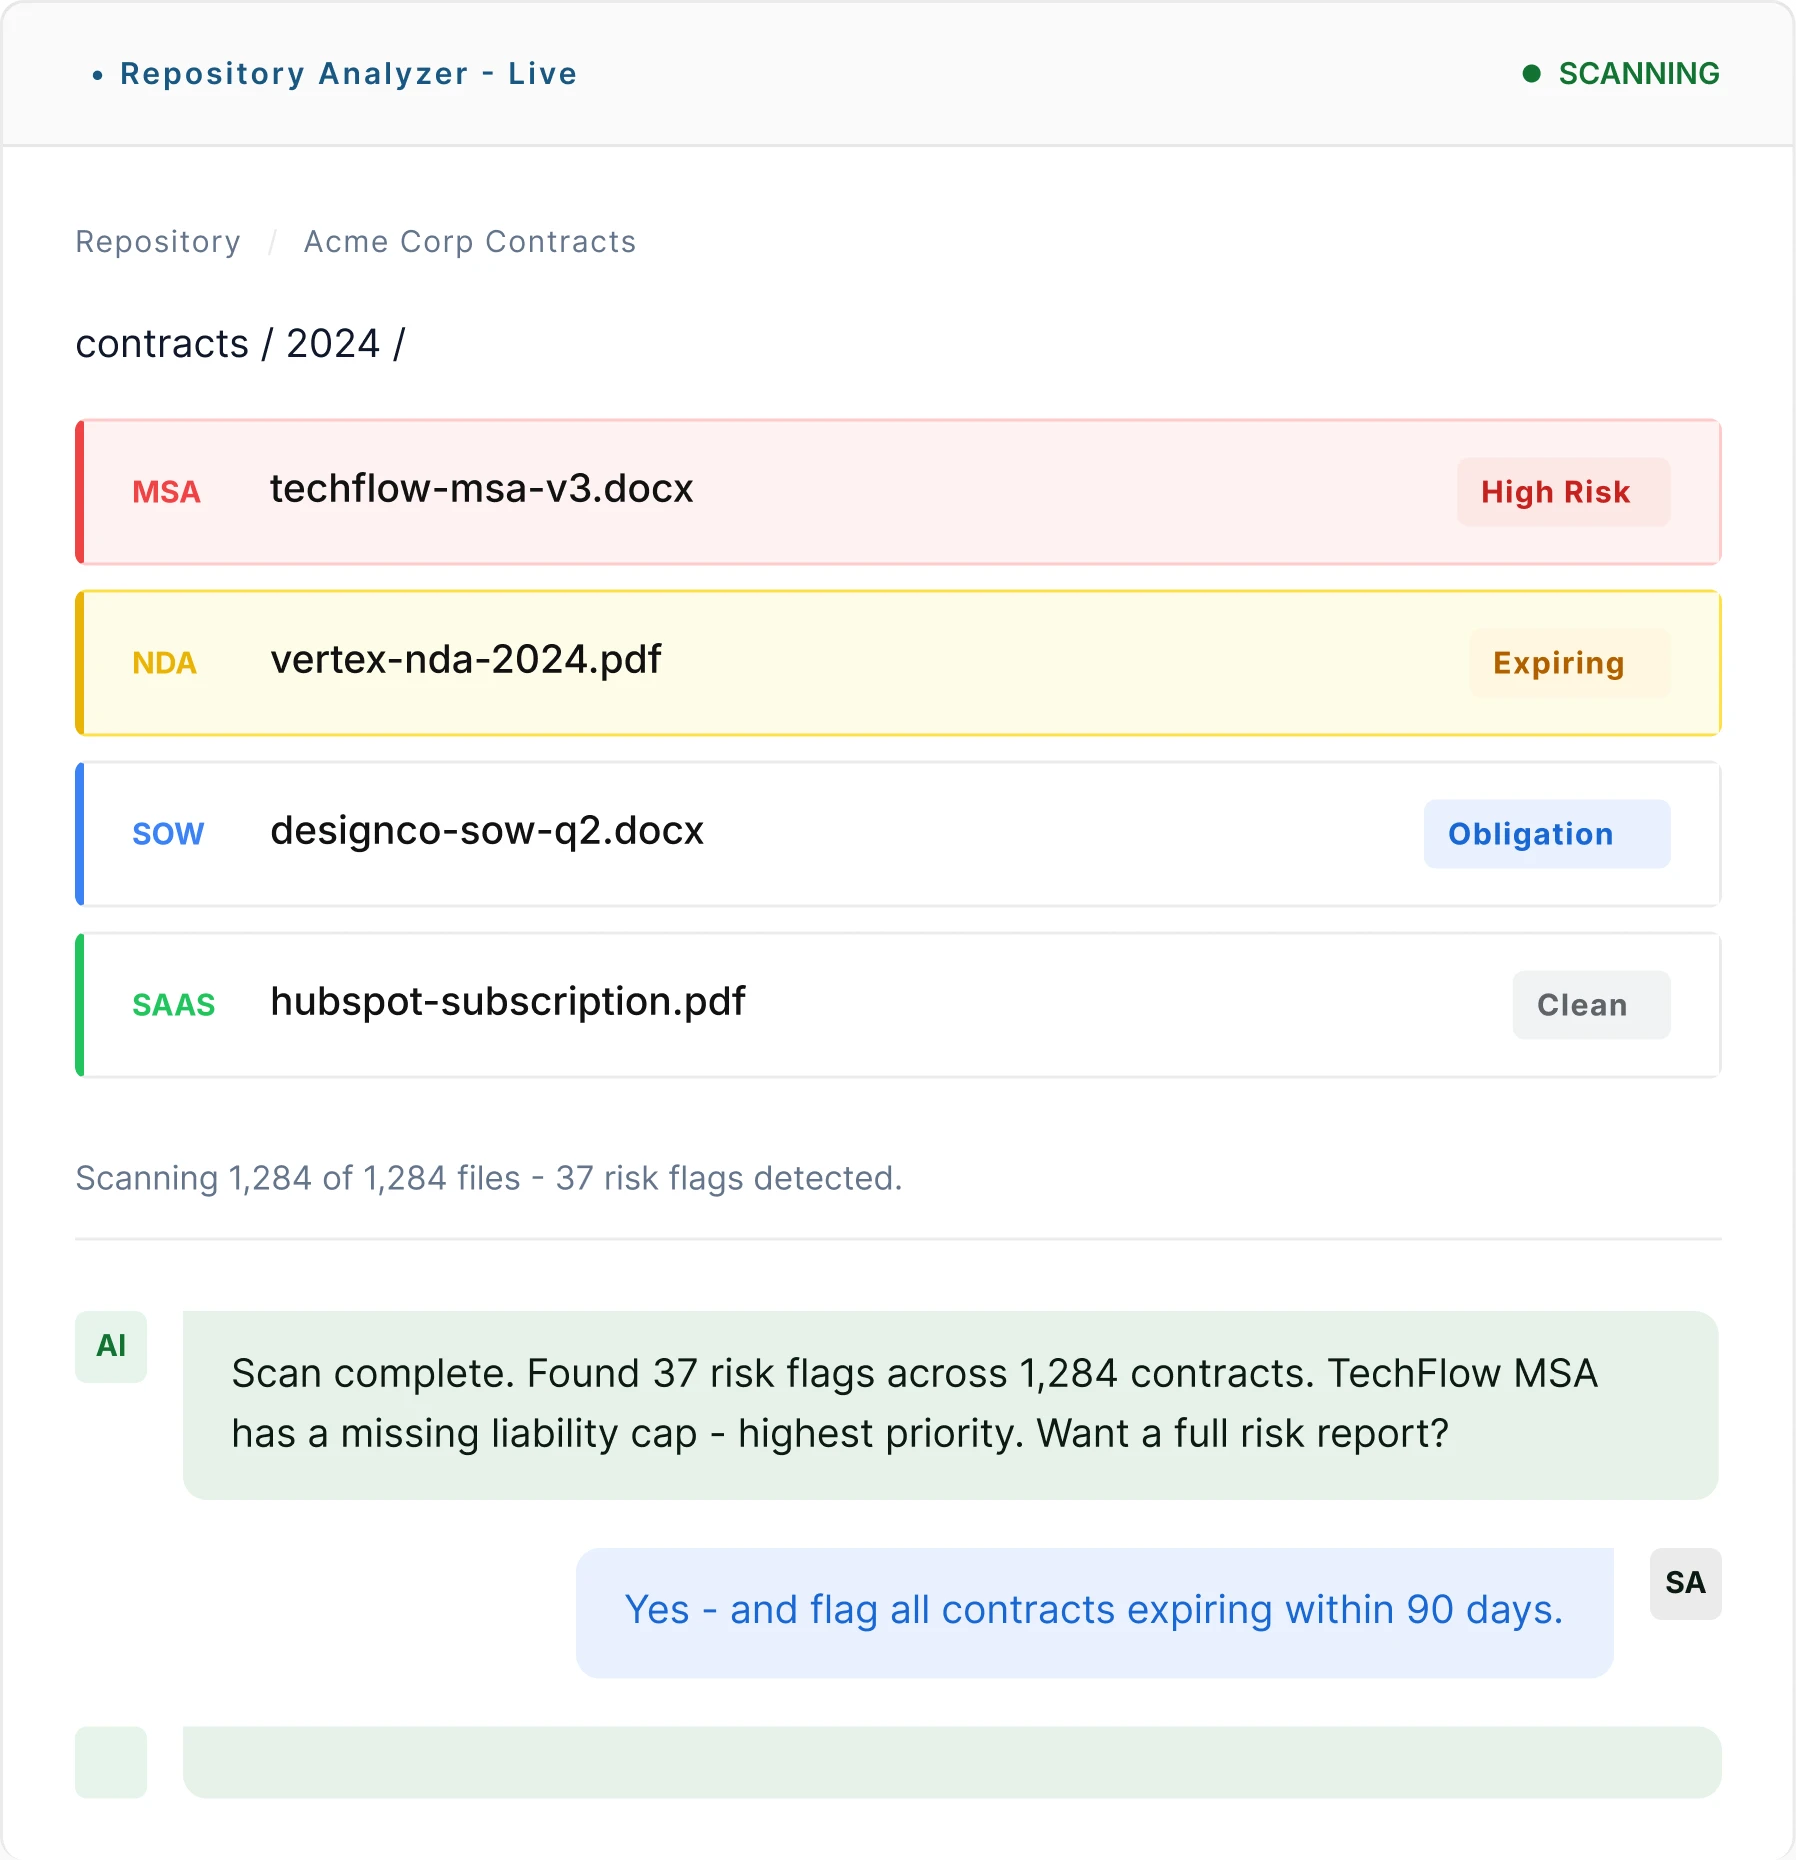Viewport: 1796px width, 1860px height.
Task: Click the AI avatar next to the scan message
Action: coord(110,1345)
